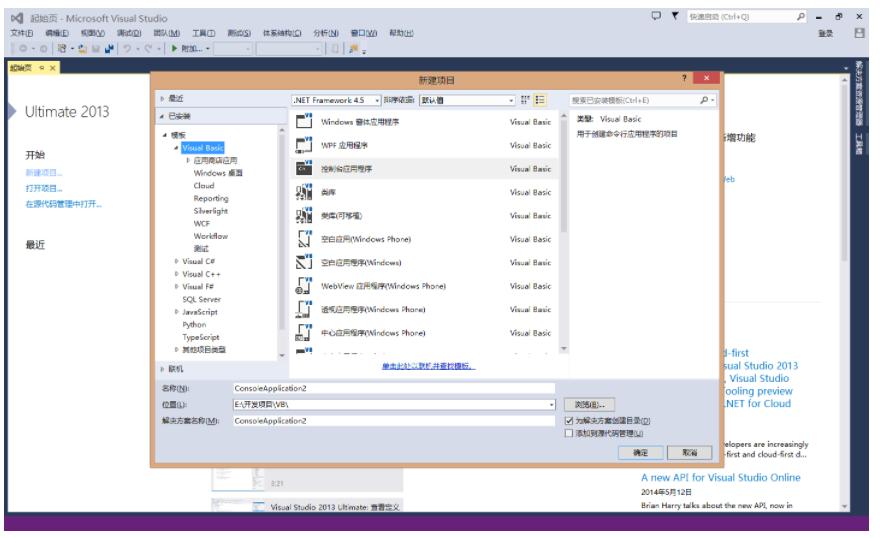Enable 添加到源代码管理 checkbox
The height and width of the screenshot is (538, 880).
pyautogui.click(x=569, y=434)
